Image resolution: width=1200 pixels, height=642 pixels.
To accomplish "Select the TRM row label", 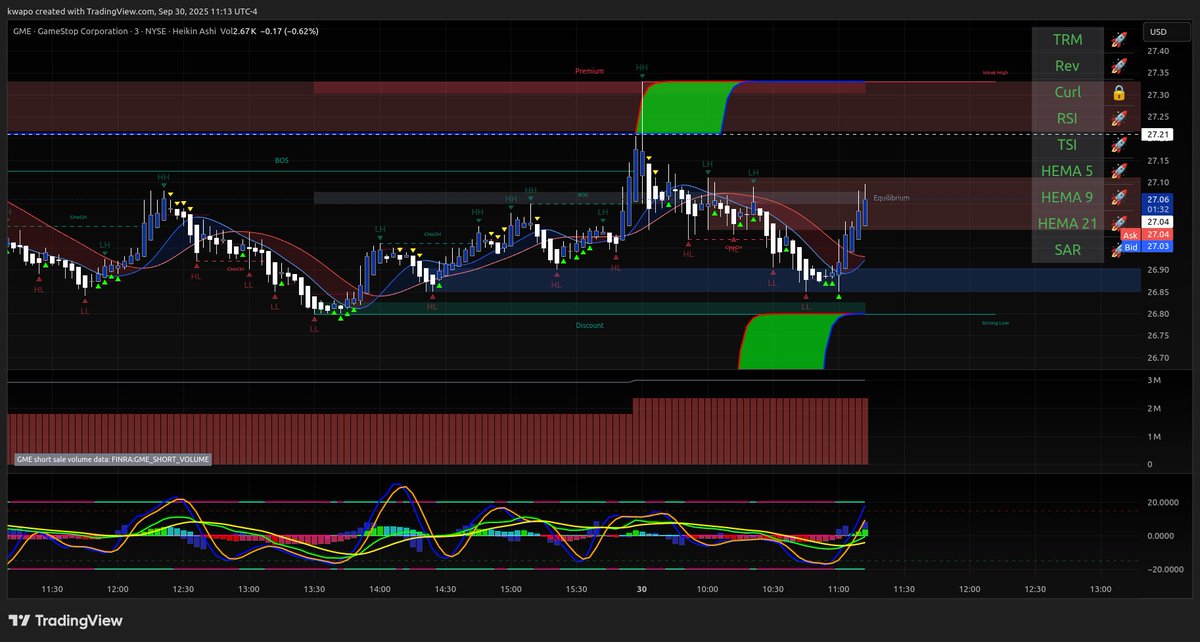I will pyautogui.click(x=1067, y=40).
